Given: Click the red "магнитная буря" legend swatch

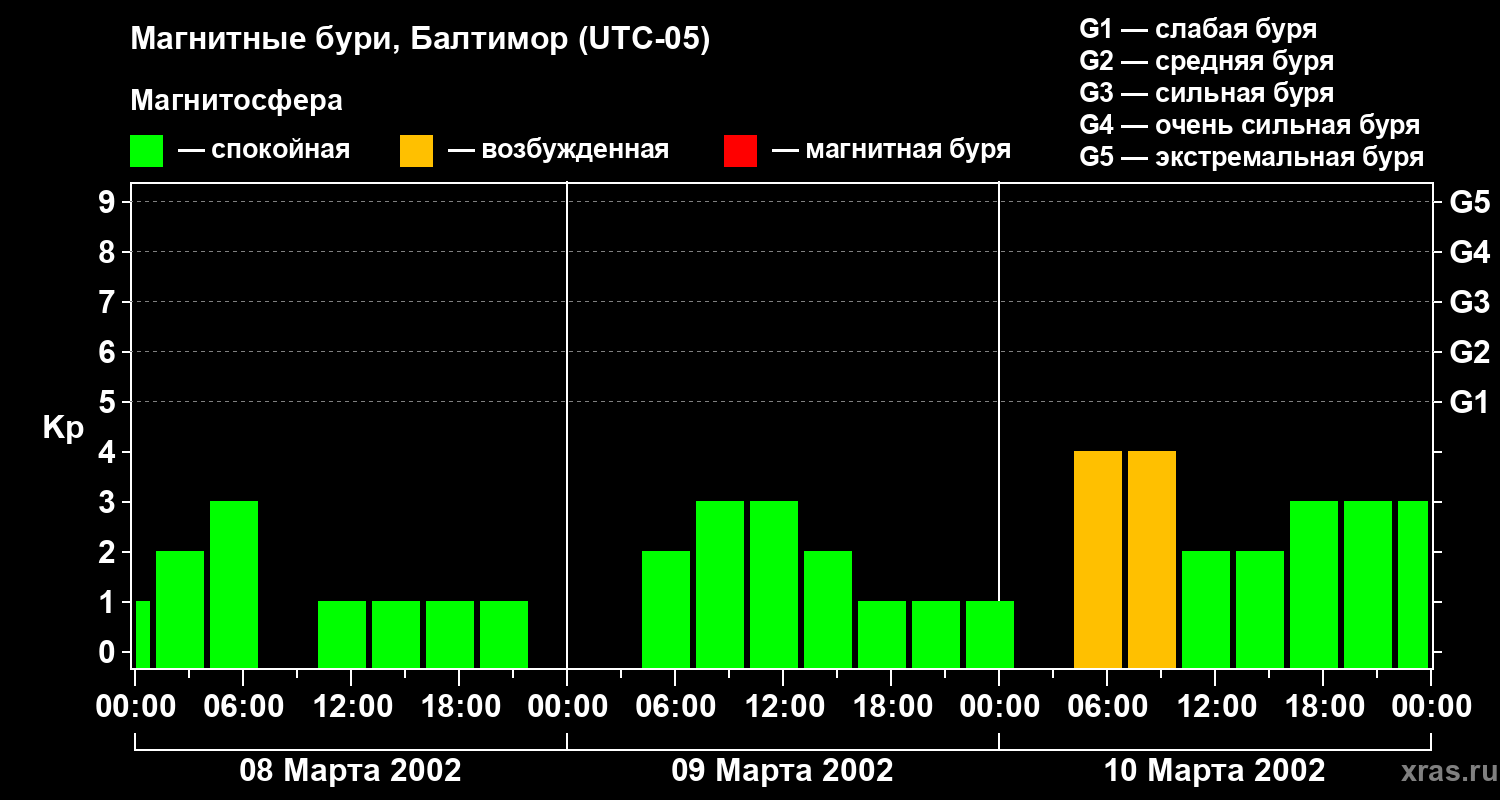Looking at the screenshot, I should pos(740,151).
